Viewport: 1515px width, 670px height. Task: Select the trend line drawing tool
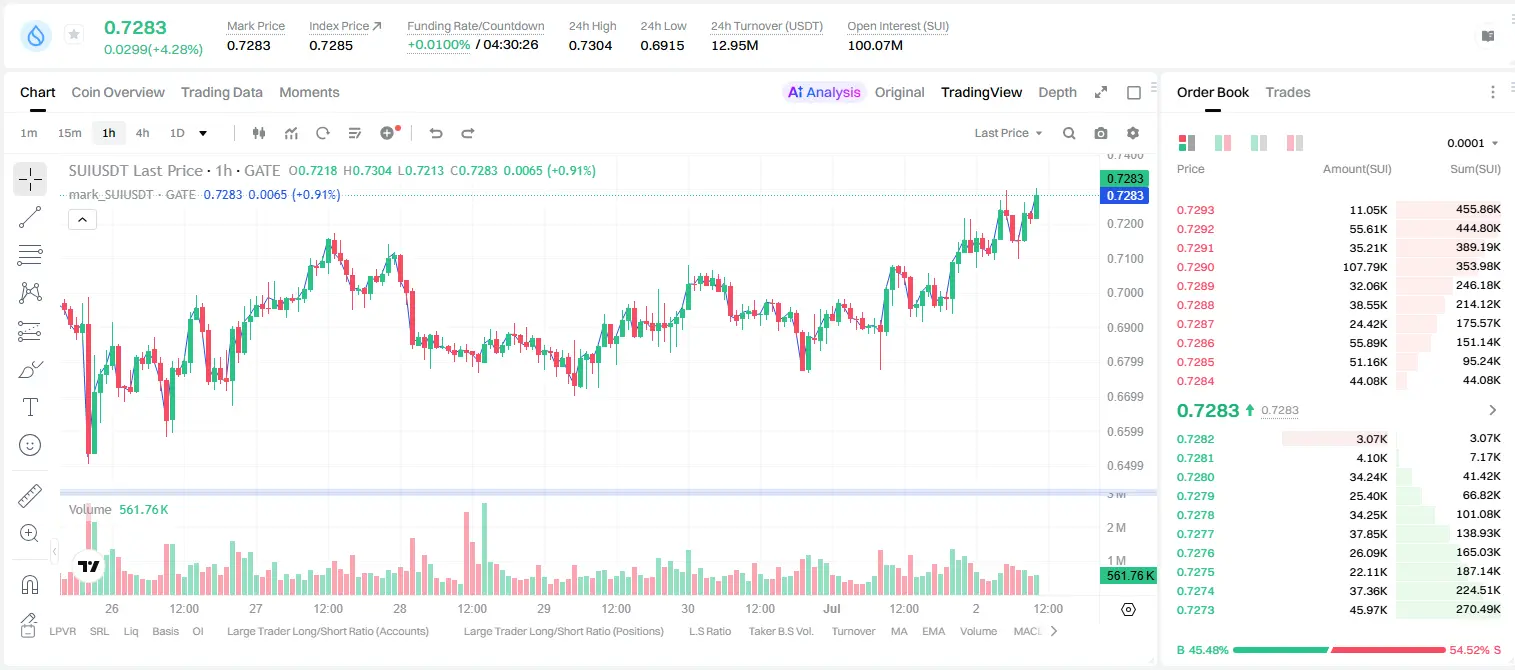click(x=30, y=217)
